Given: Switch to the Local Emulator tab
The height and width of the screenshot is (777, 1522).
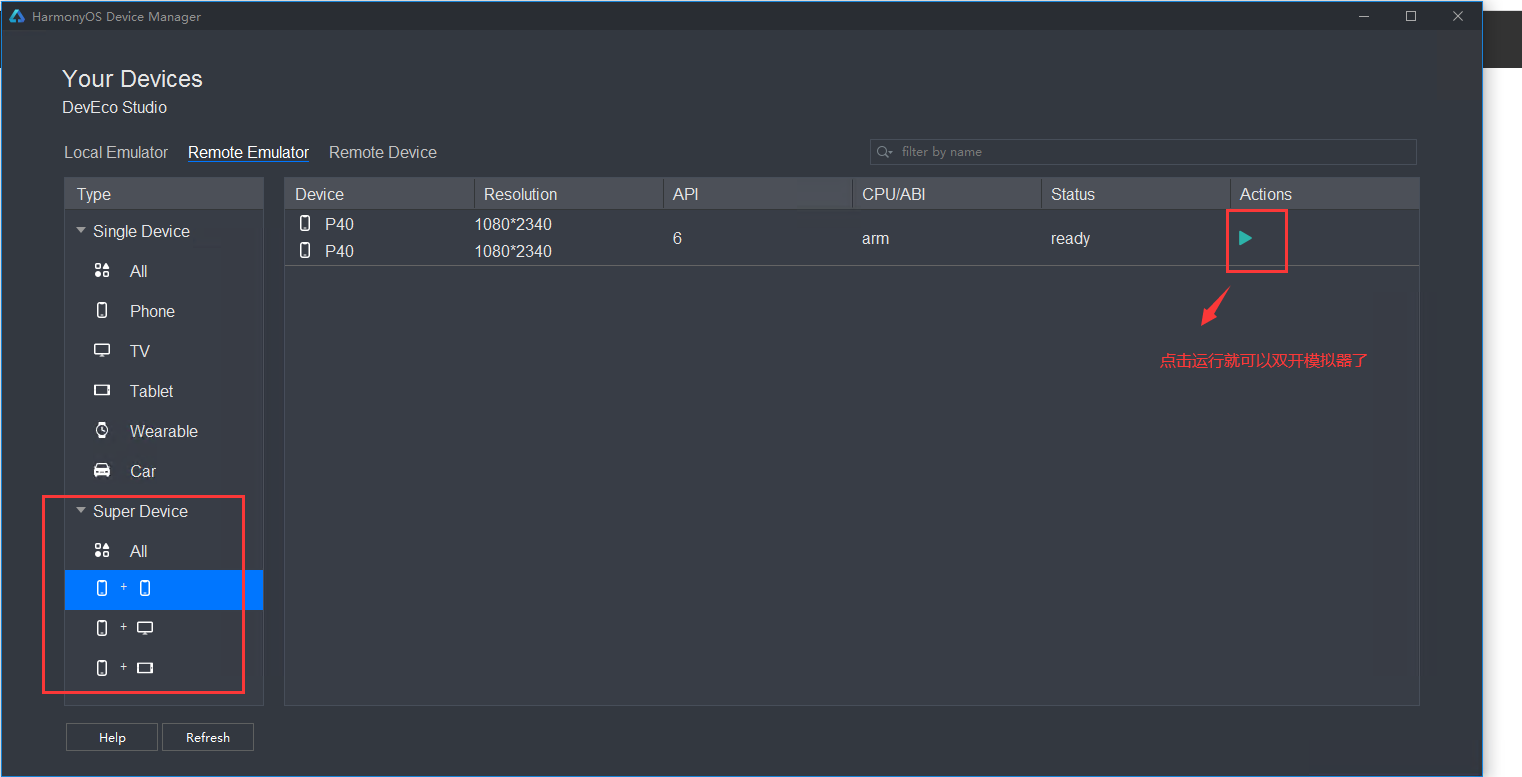Looking at the screenshot, I should click(x=116, y=152).
